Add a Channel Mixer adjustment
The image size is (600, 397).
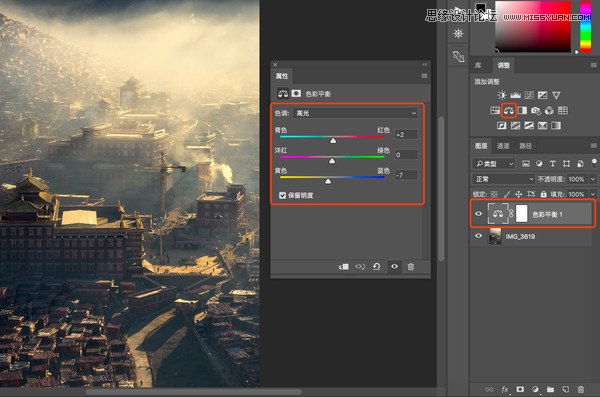tap(549, 111)
